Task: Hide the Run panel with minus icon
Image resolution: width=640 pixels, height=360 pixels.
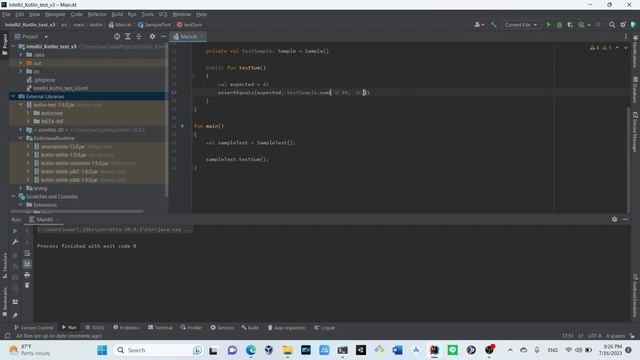Action: 625,219
